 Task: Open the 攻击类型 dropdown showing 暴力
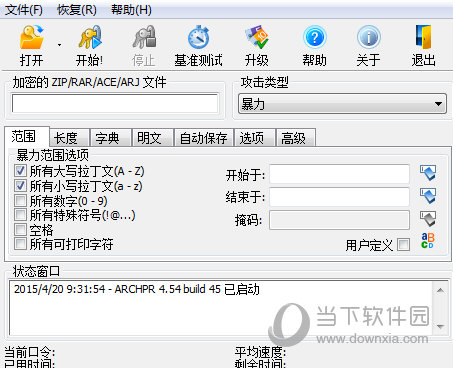point(342,104)
